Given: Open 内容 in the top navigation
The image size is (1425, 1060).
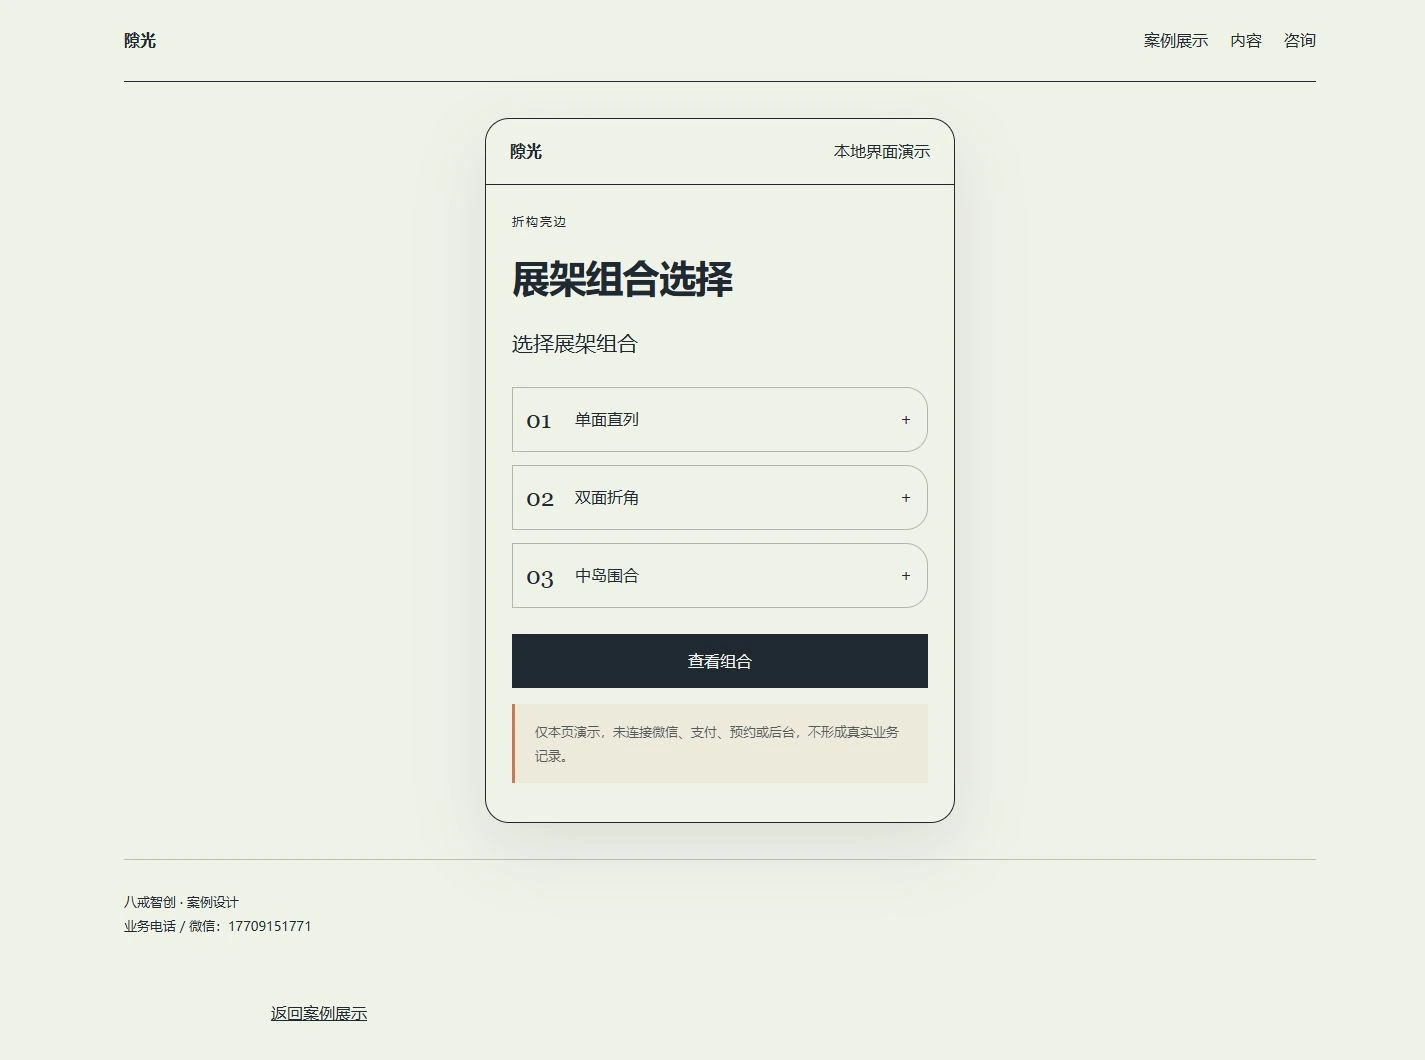Looking at the screenshot, I should click(1246, 41).
